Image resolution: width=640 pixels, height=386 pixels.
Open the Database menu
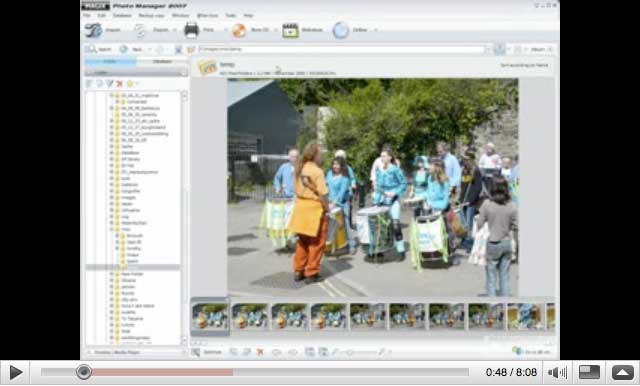(x=122, y=16)
